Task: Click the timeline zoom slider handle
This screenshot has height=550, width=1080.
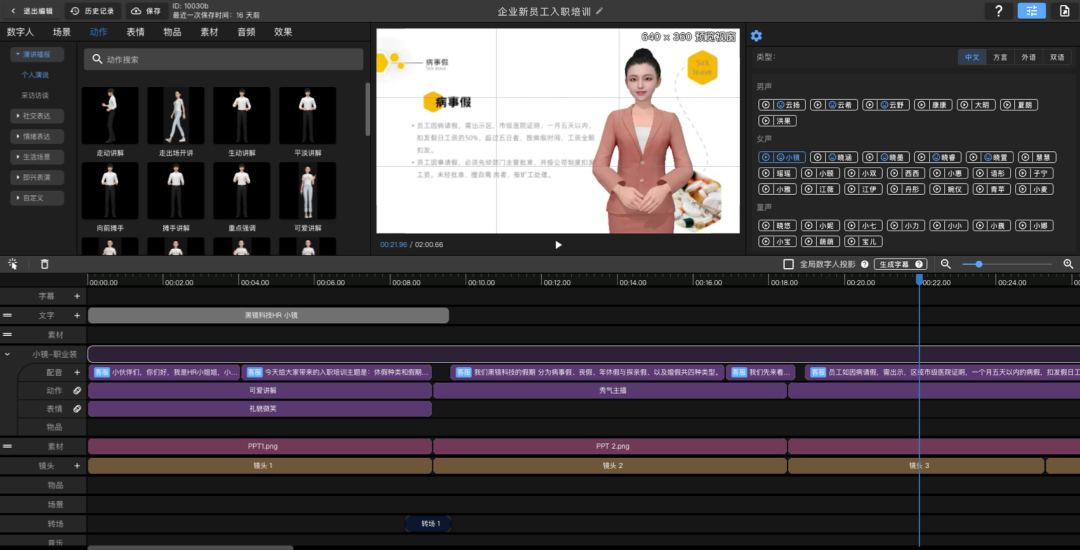Action: click(x=978, y=264)
